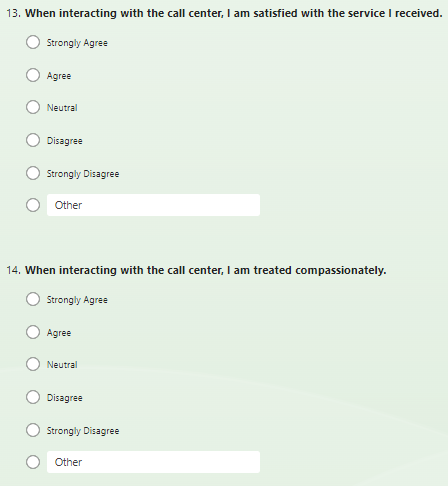448x486 pixels.
Task: Click the Neutral label under question 14
Action: click(x=62, y=365)
